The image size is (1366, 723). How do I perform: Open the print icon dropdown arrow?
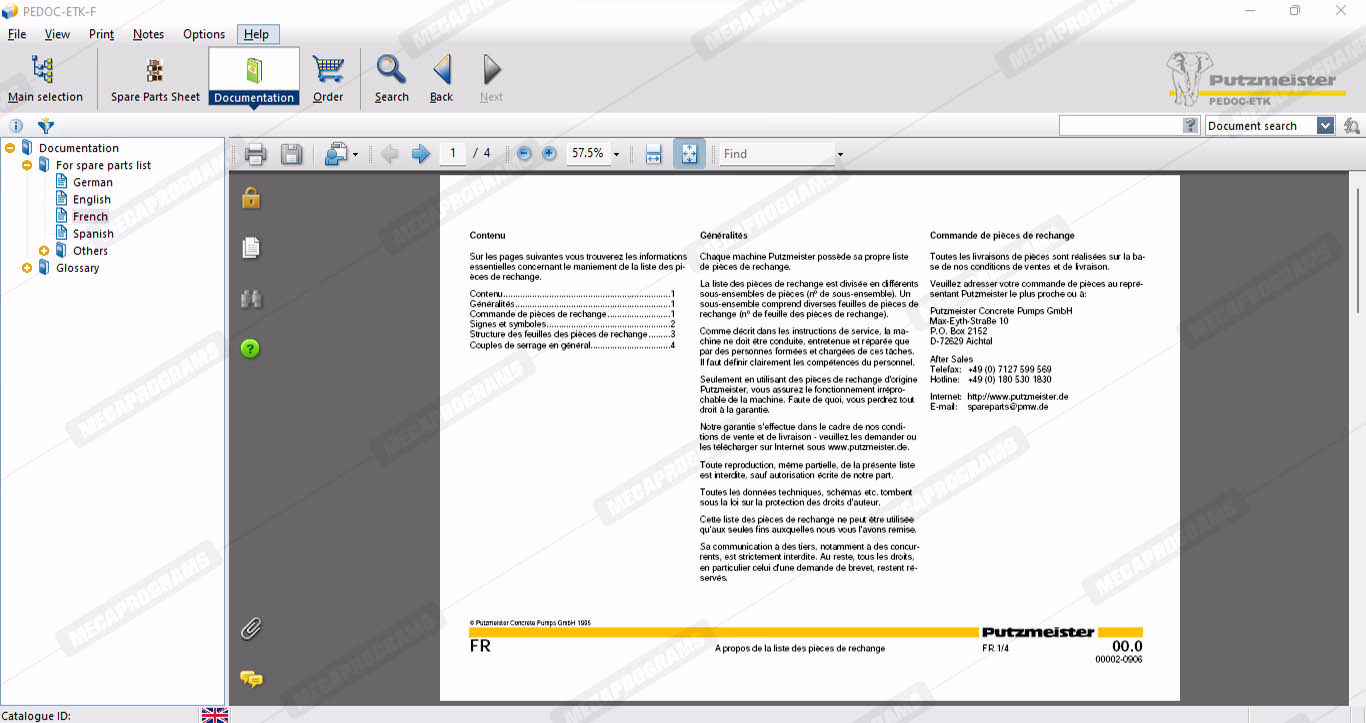[355, 155]
